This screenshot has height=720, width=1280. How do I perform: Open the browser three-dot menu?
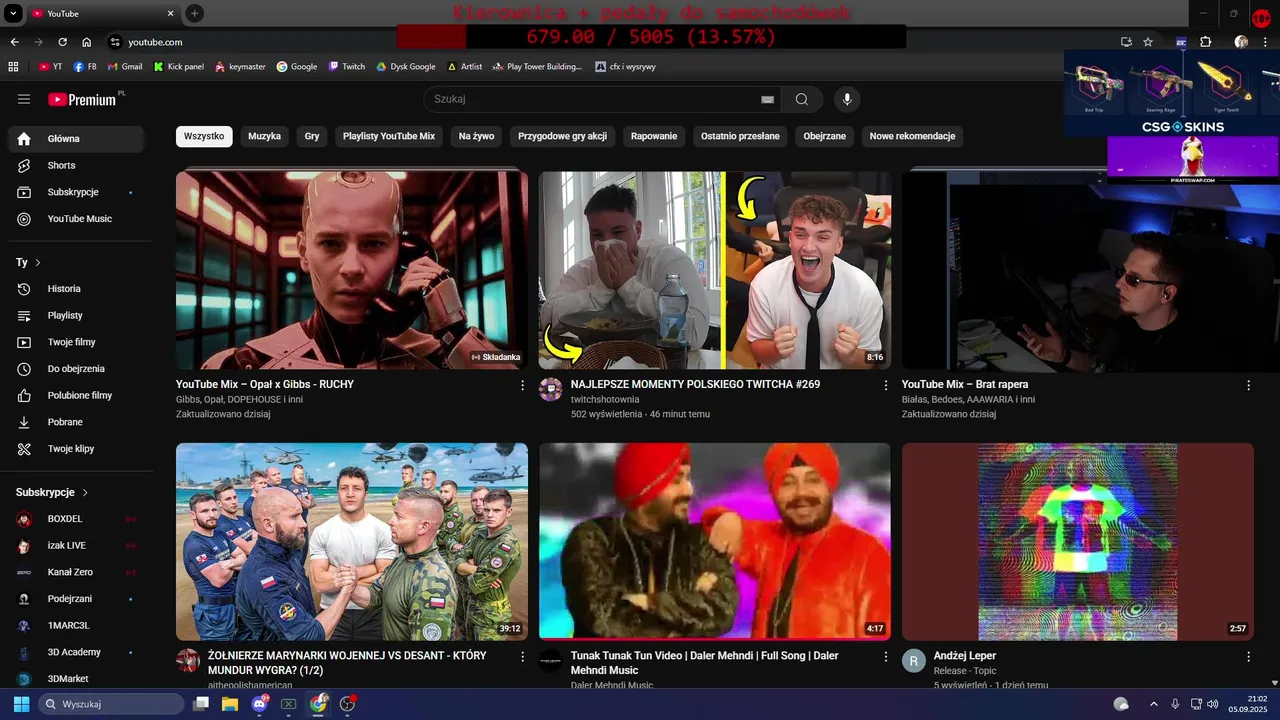tap(1267, 42)
